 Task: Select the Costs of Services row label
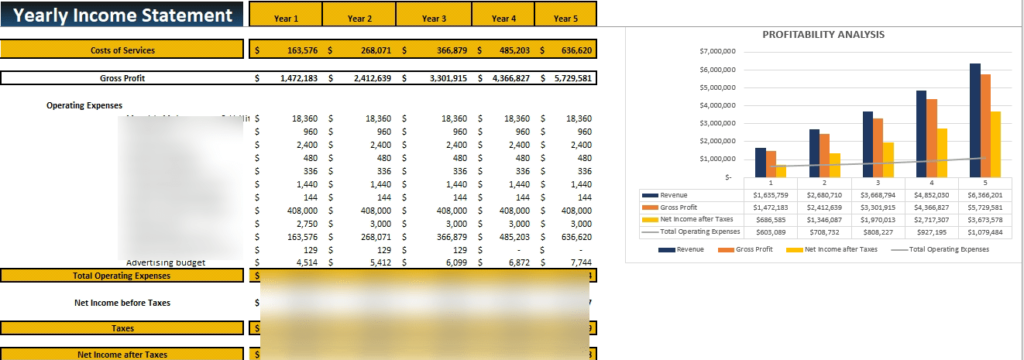click(122, 50)
